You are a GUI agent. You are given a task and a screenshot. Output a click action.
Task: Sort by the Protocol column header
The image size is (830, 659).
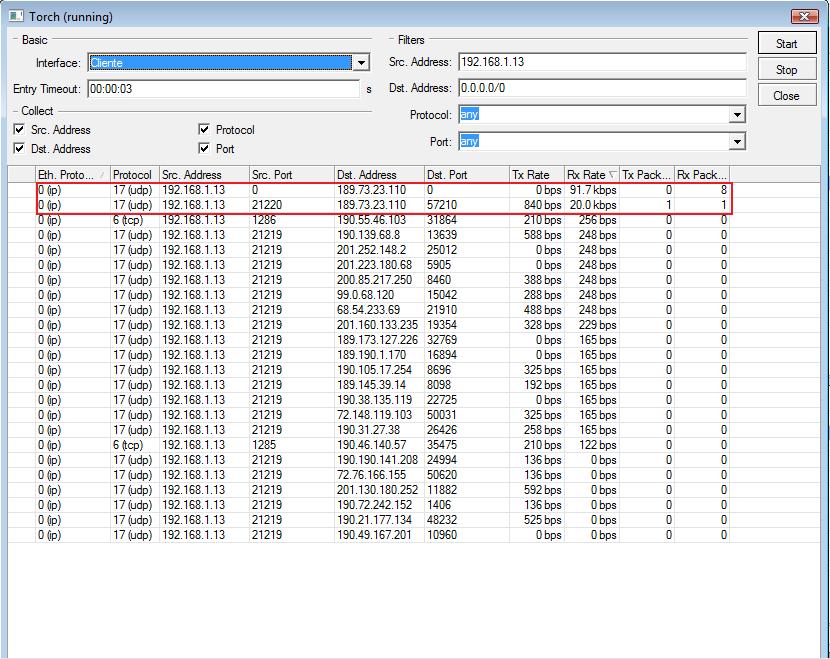(134, 175)
